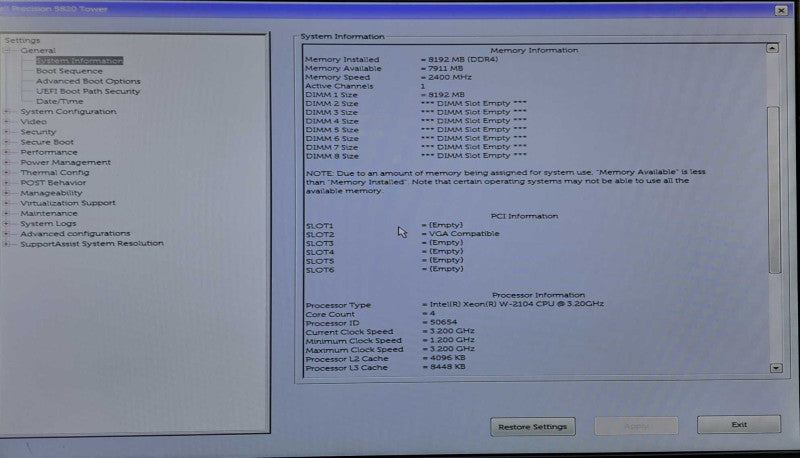Select System Information in the General tree
The height and width of the screenshot is (458, 800).
[x=80, y=61]
